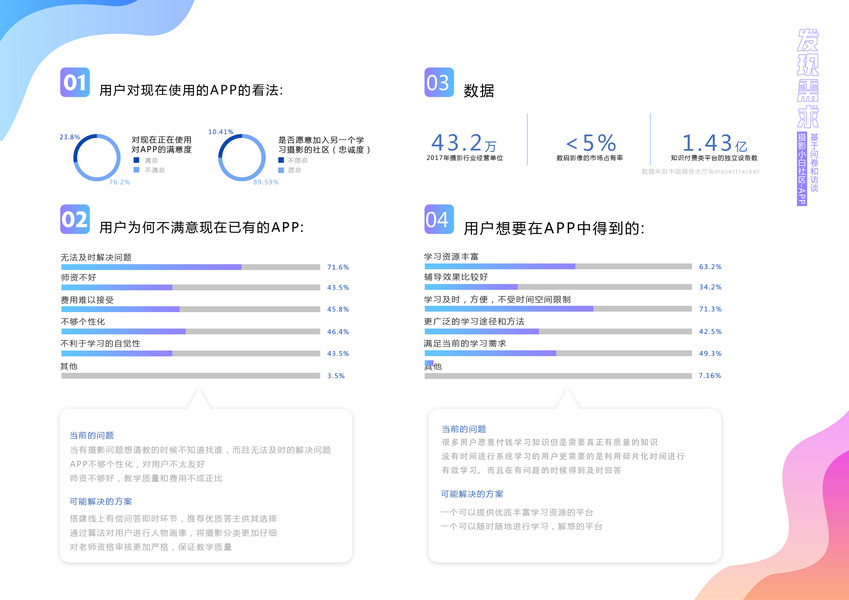Click the 42.5% value
The width and height of the screenshot is (849, 600).
(710, 331)
